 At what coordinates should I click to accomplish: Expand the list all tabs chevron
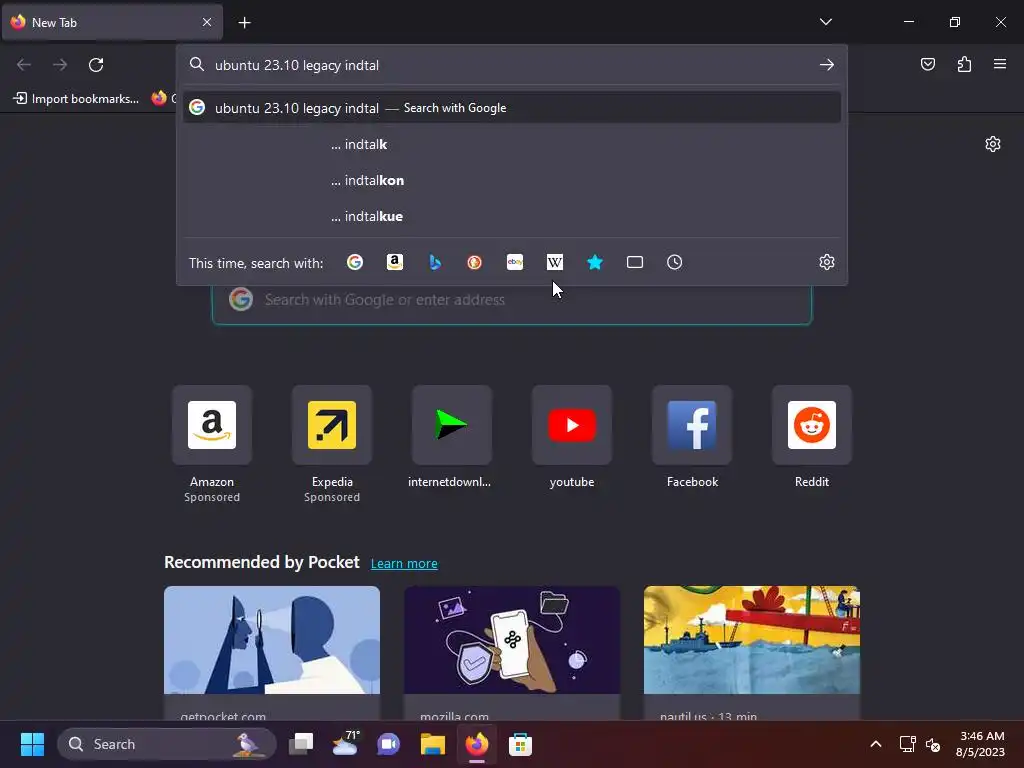(x=825, y=22)
